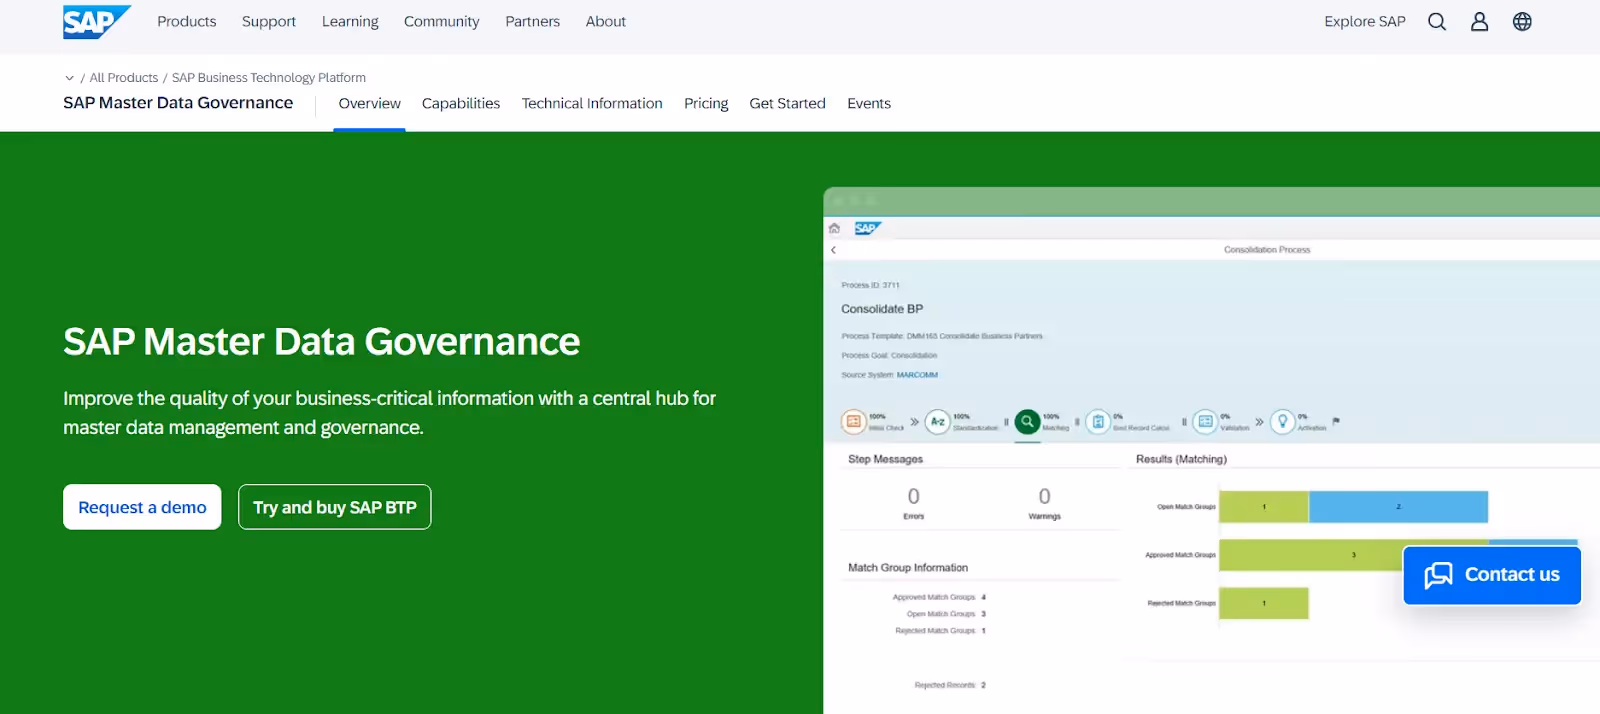Screen dimensions: 1600x714
Task: Open the Contact us chat button
Action: point(1492,575)
